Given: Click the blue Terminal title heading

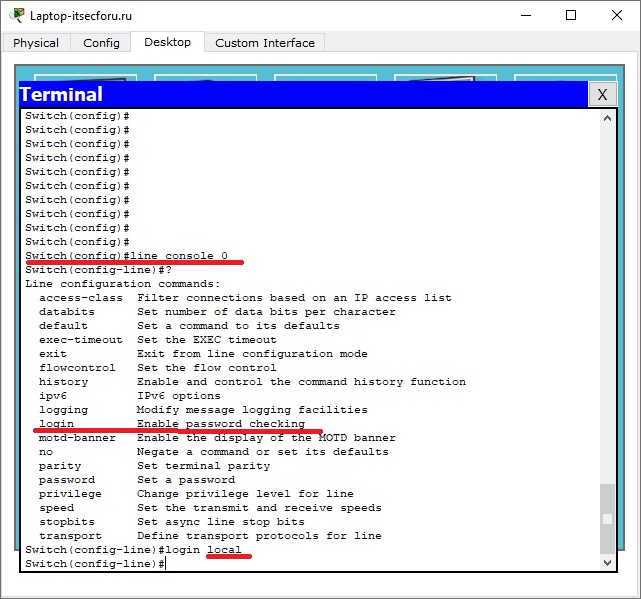Looking at the screenshot, I should [61, 95].
